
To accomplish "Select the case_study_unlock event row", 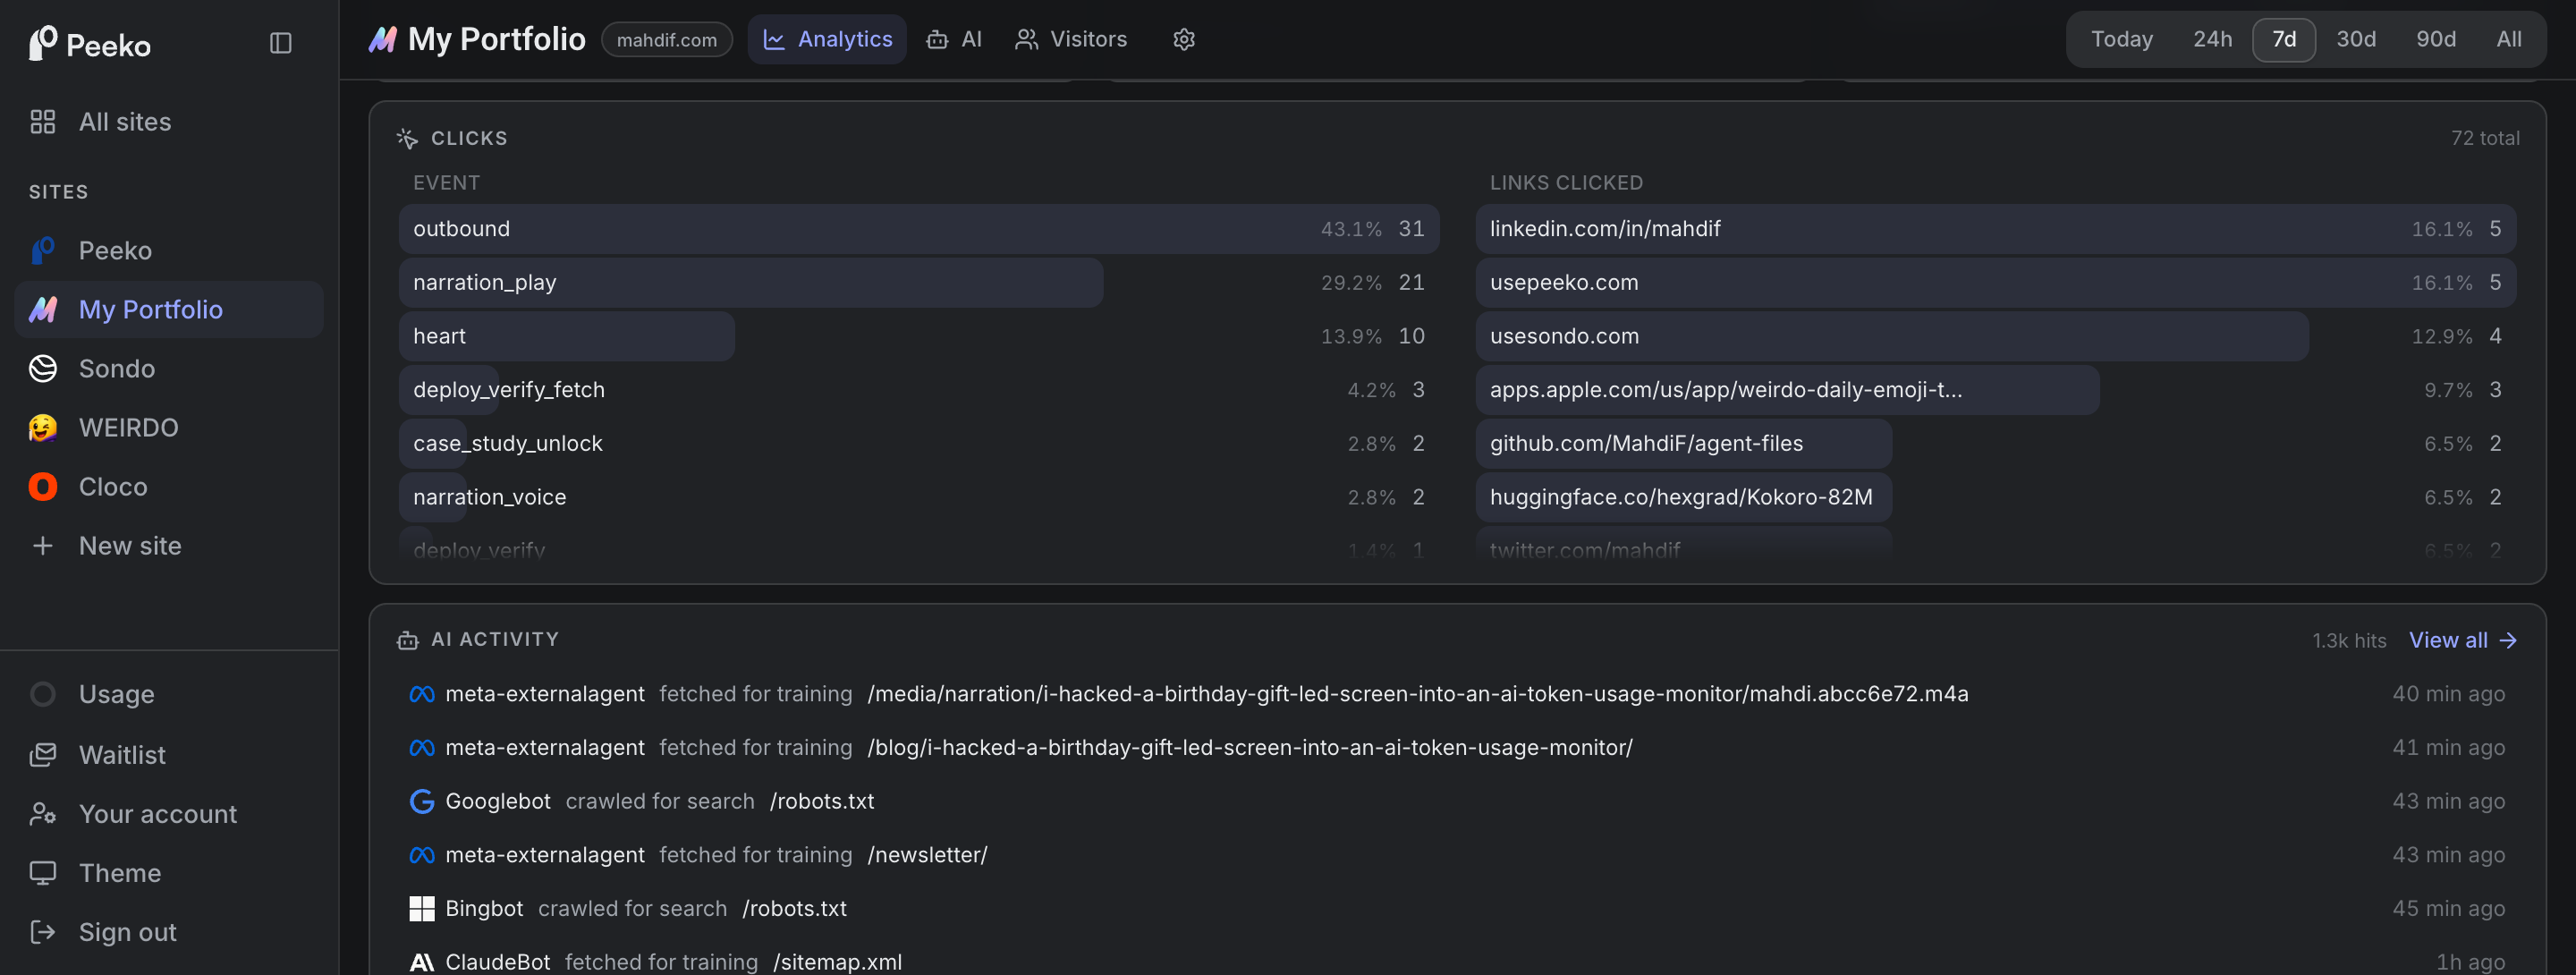I will [918, 443].
